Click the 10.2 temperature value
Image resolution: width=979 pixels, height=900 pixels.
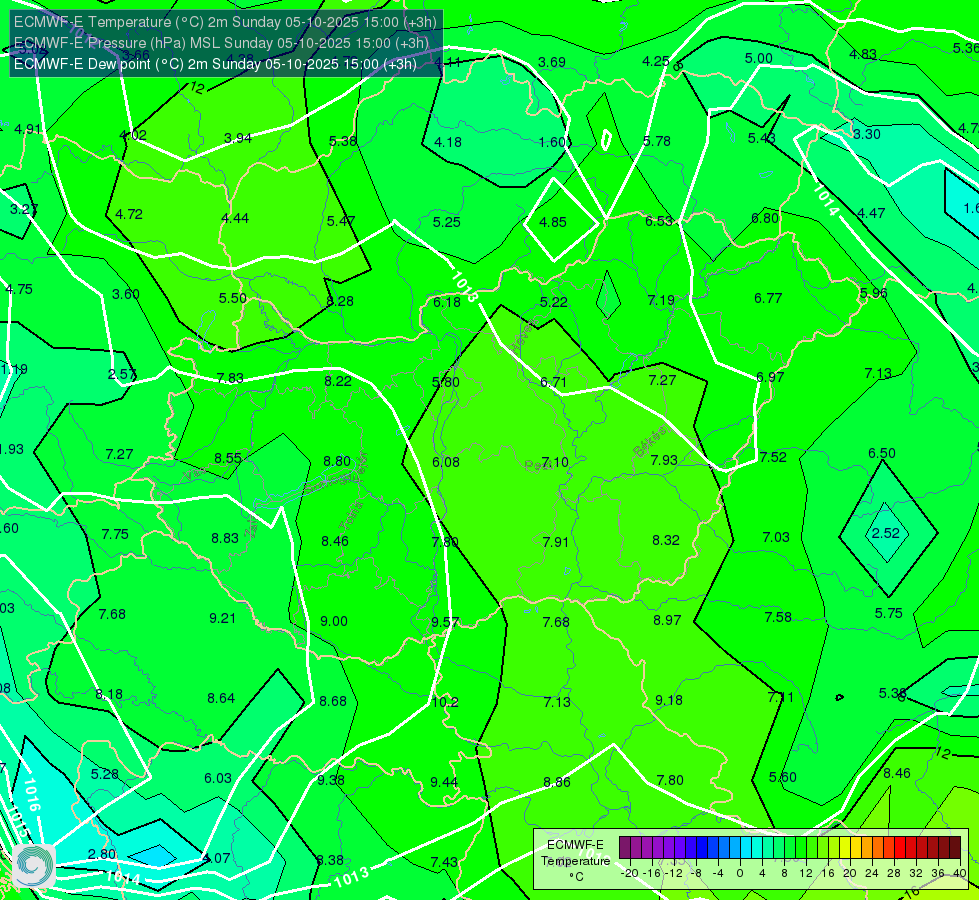click(445, 702)
